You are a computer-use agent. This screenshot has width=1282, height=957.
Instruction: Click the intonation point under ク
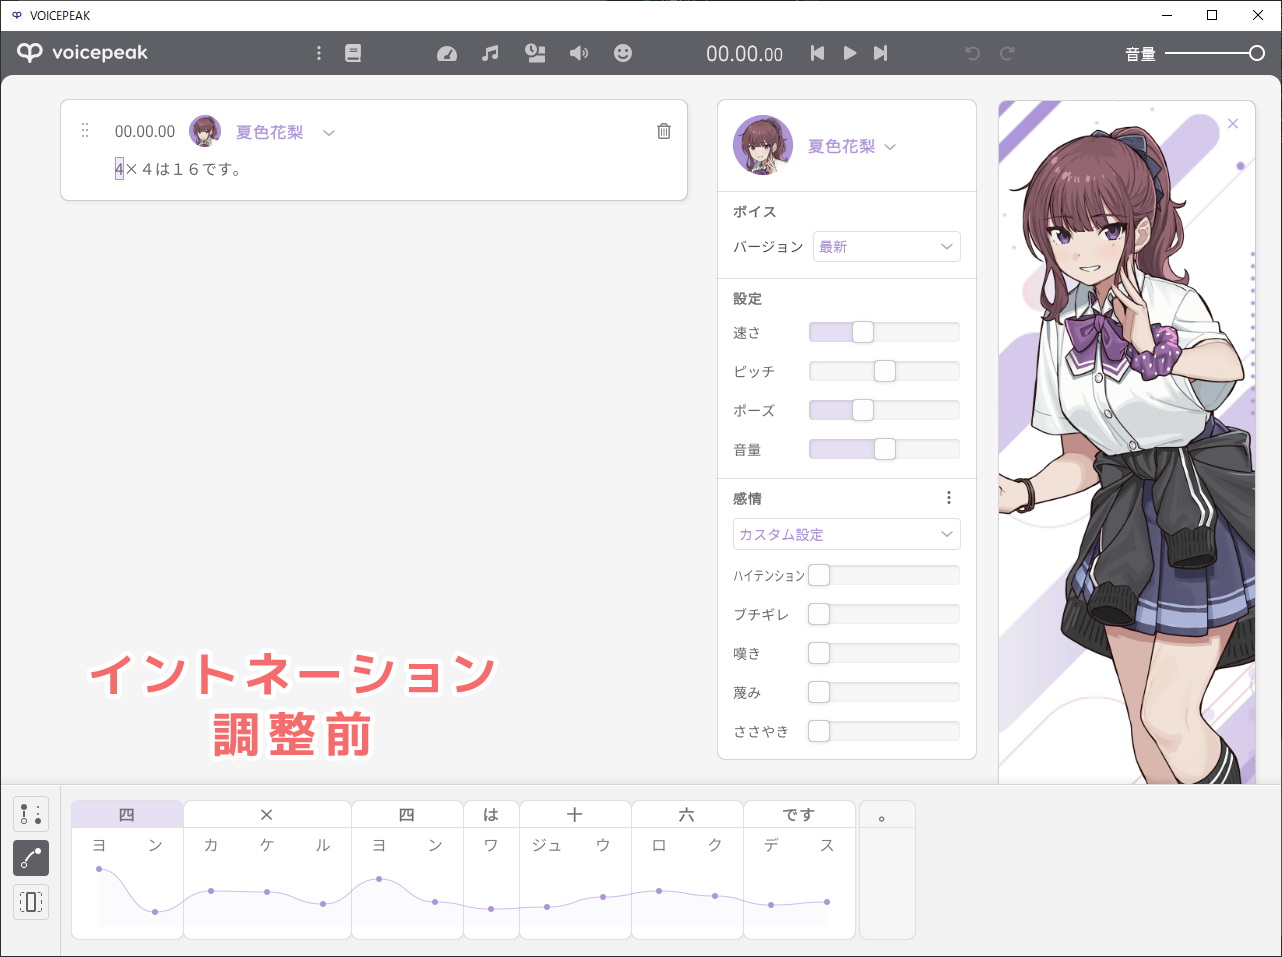pyautogui.click(x=715, y=896)
